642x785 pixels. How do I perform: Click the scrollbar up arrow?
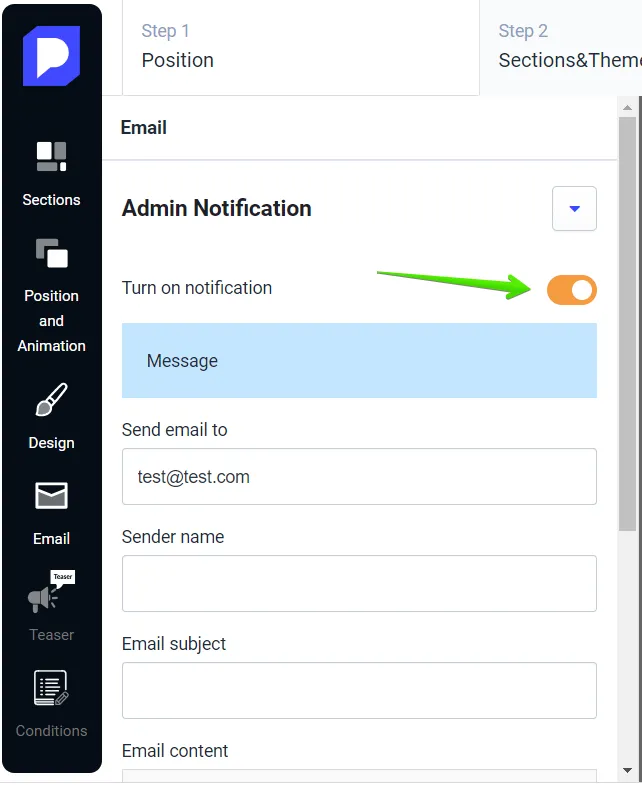[627, 108]
